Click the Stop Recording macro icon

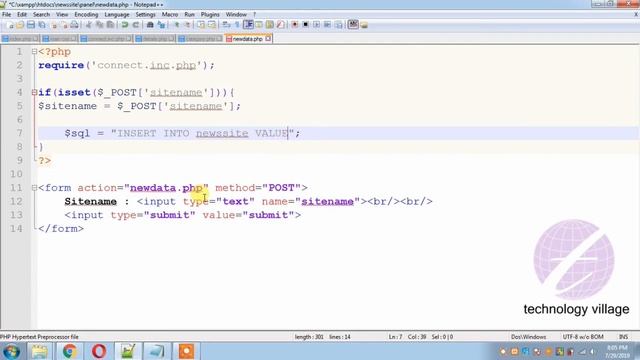[305, 25]
